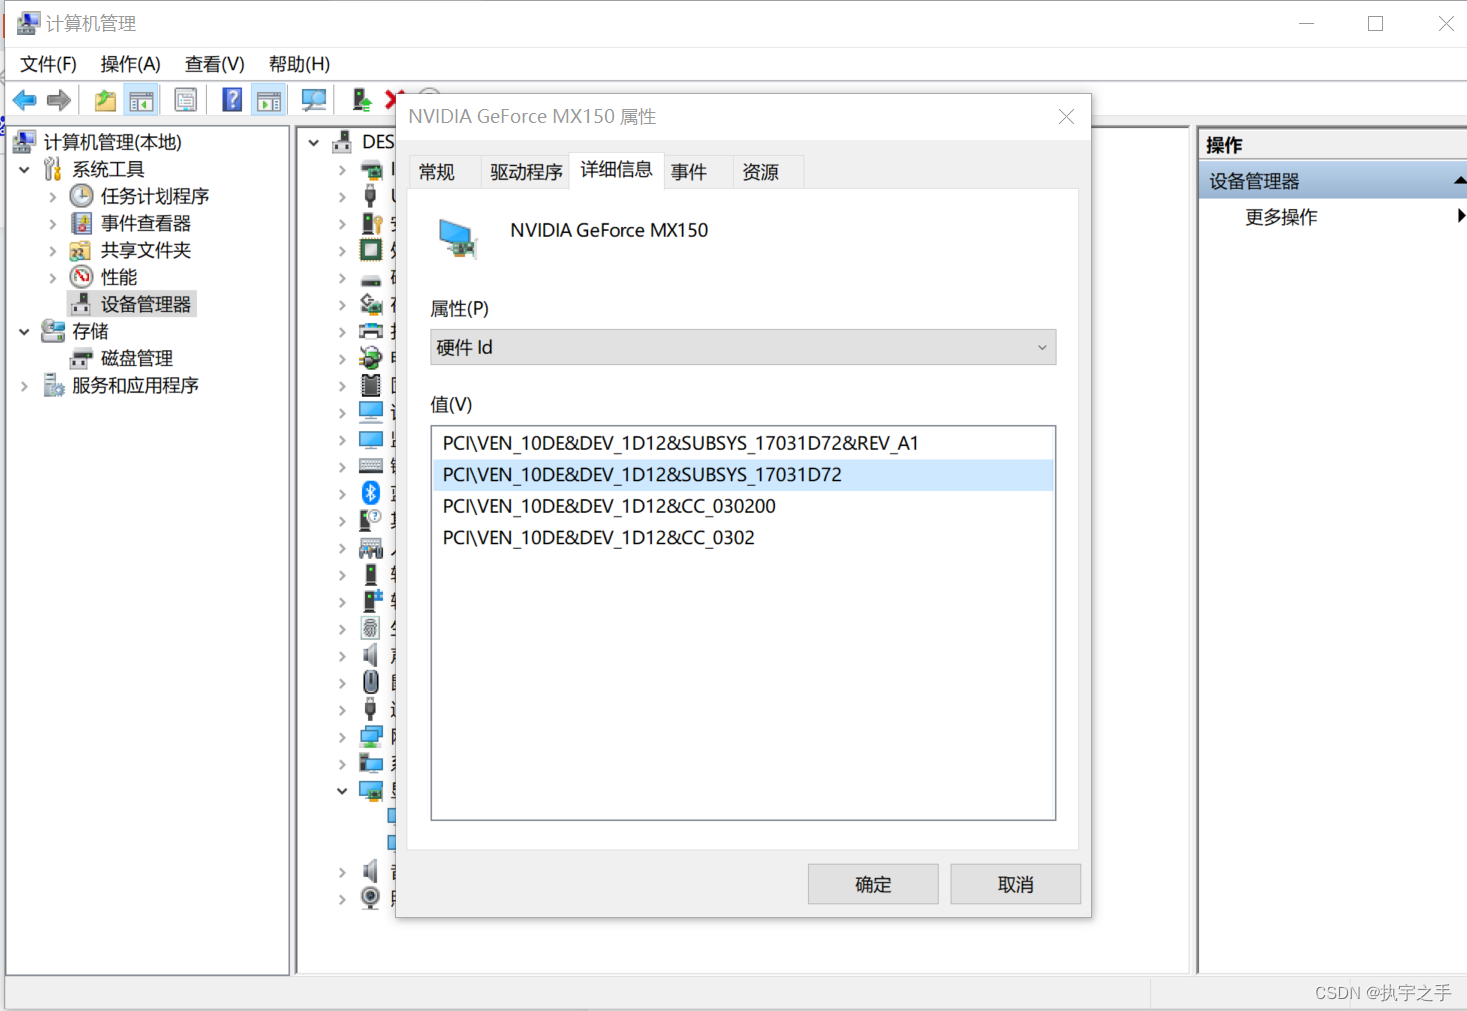This screenshot has height=1011, width=1467.
Task: Click the webcam icon at bottom of device list
Action: [371, 898]
